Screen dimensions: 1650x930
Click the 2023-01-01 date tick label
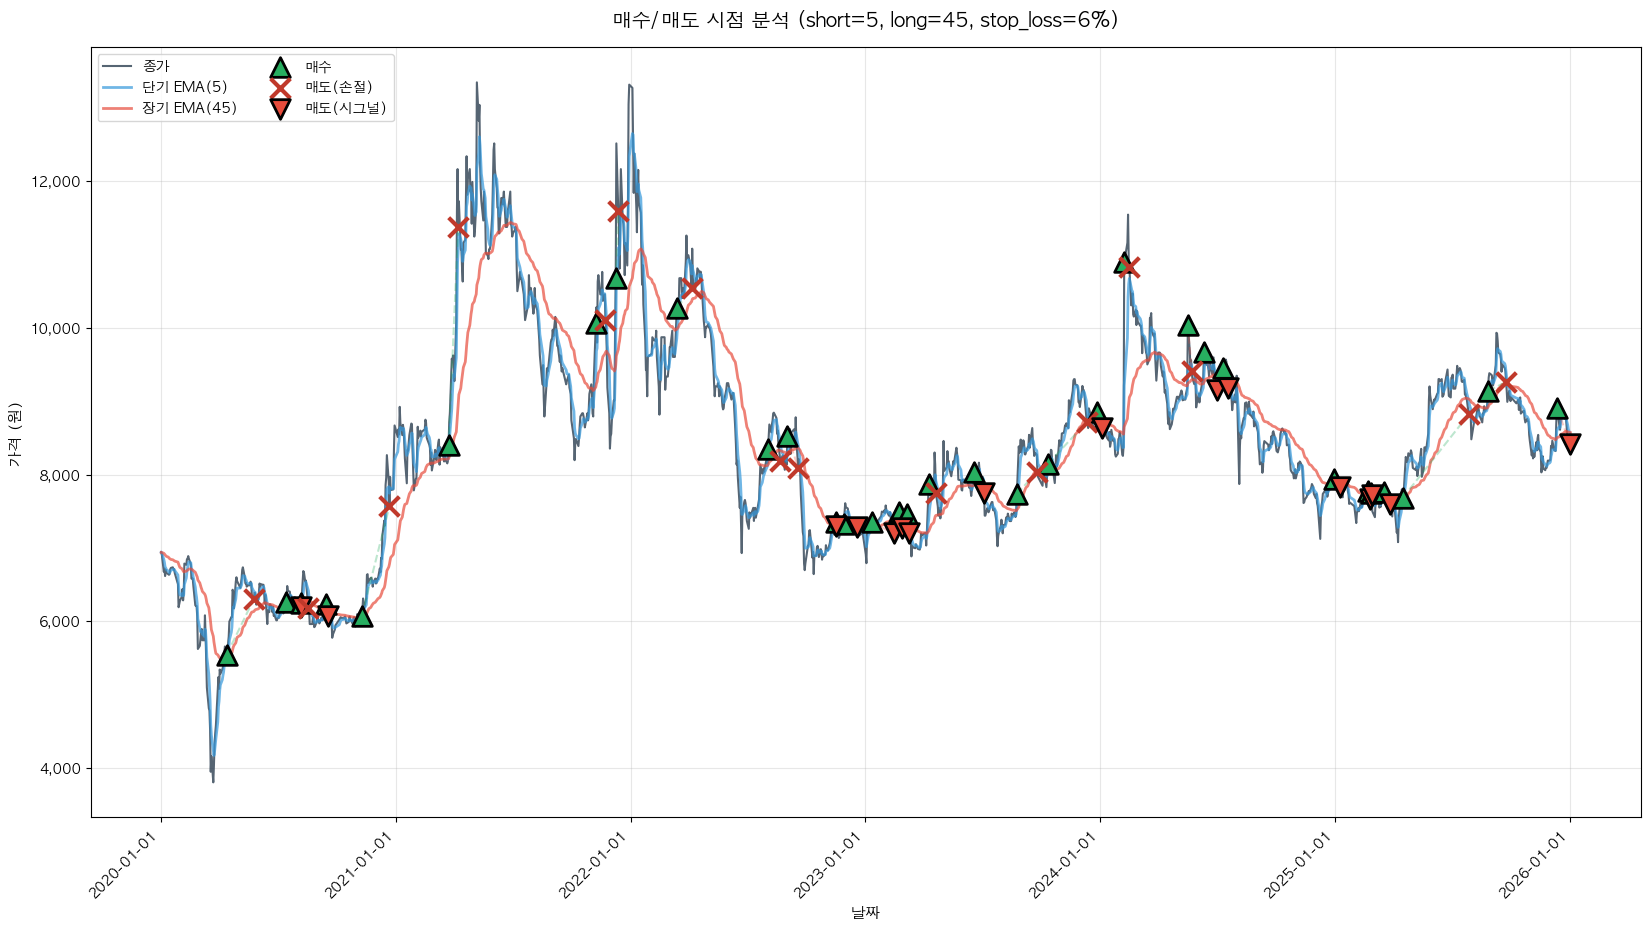[x=830, y=865]
